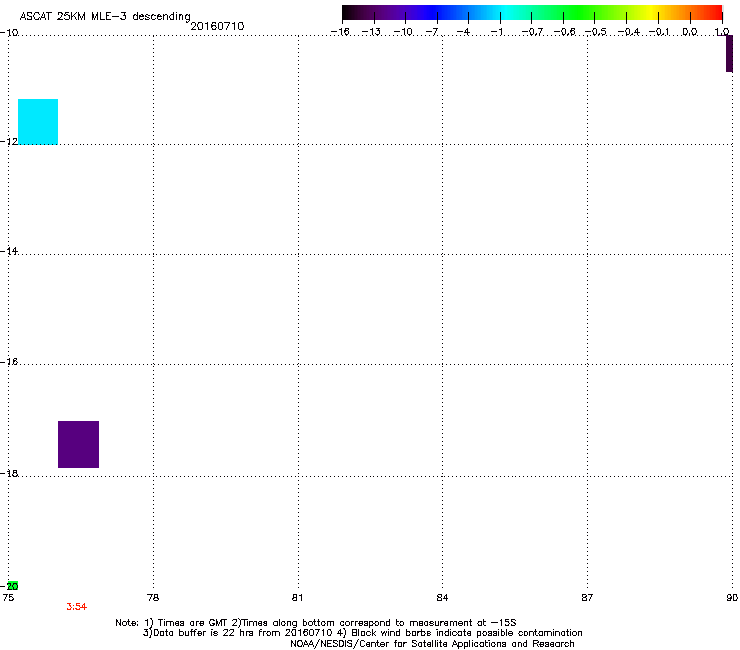Click the color scale bar gradient
740x650 pixels.
(532, 13)
